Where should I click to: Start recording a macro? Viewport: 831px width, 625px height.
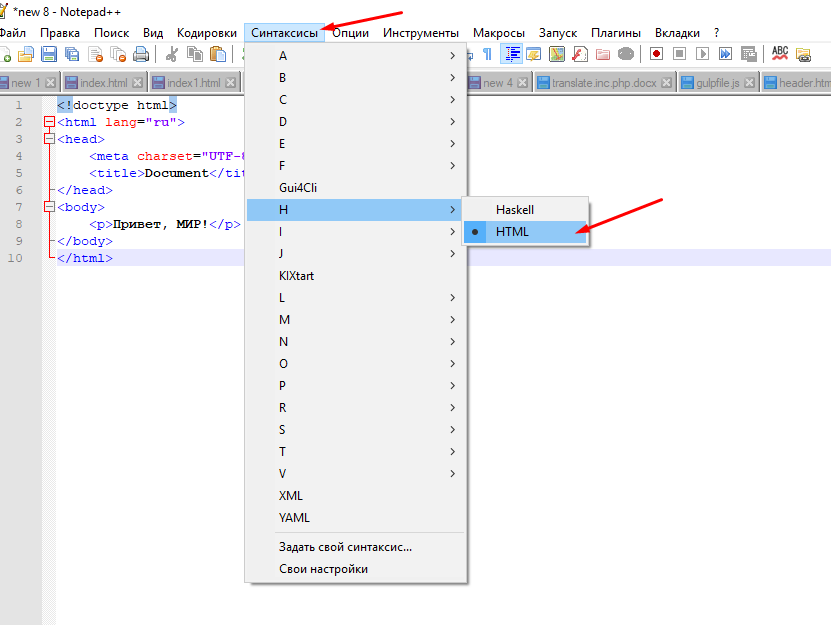tap(656, 54)
